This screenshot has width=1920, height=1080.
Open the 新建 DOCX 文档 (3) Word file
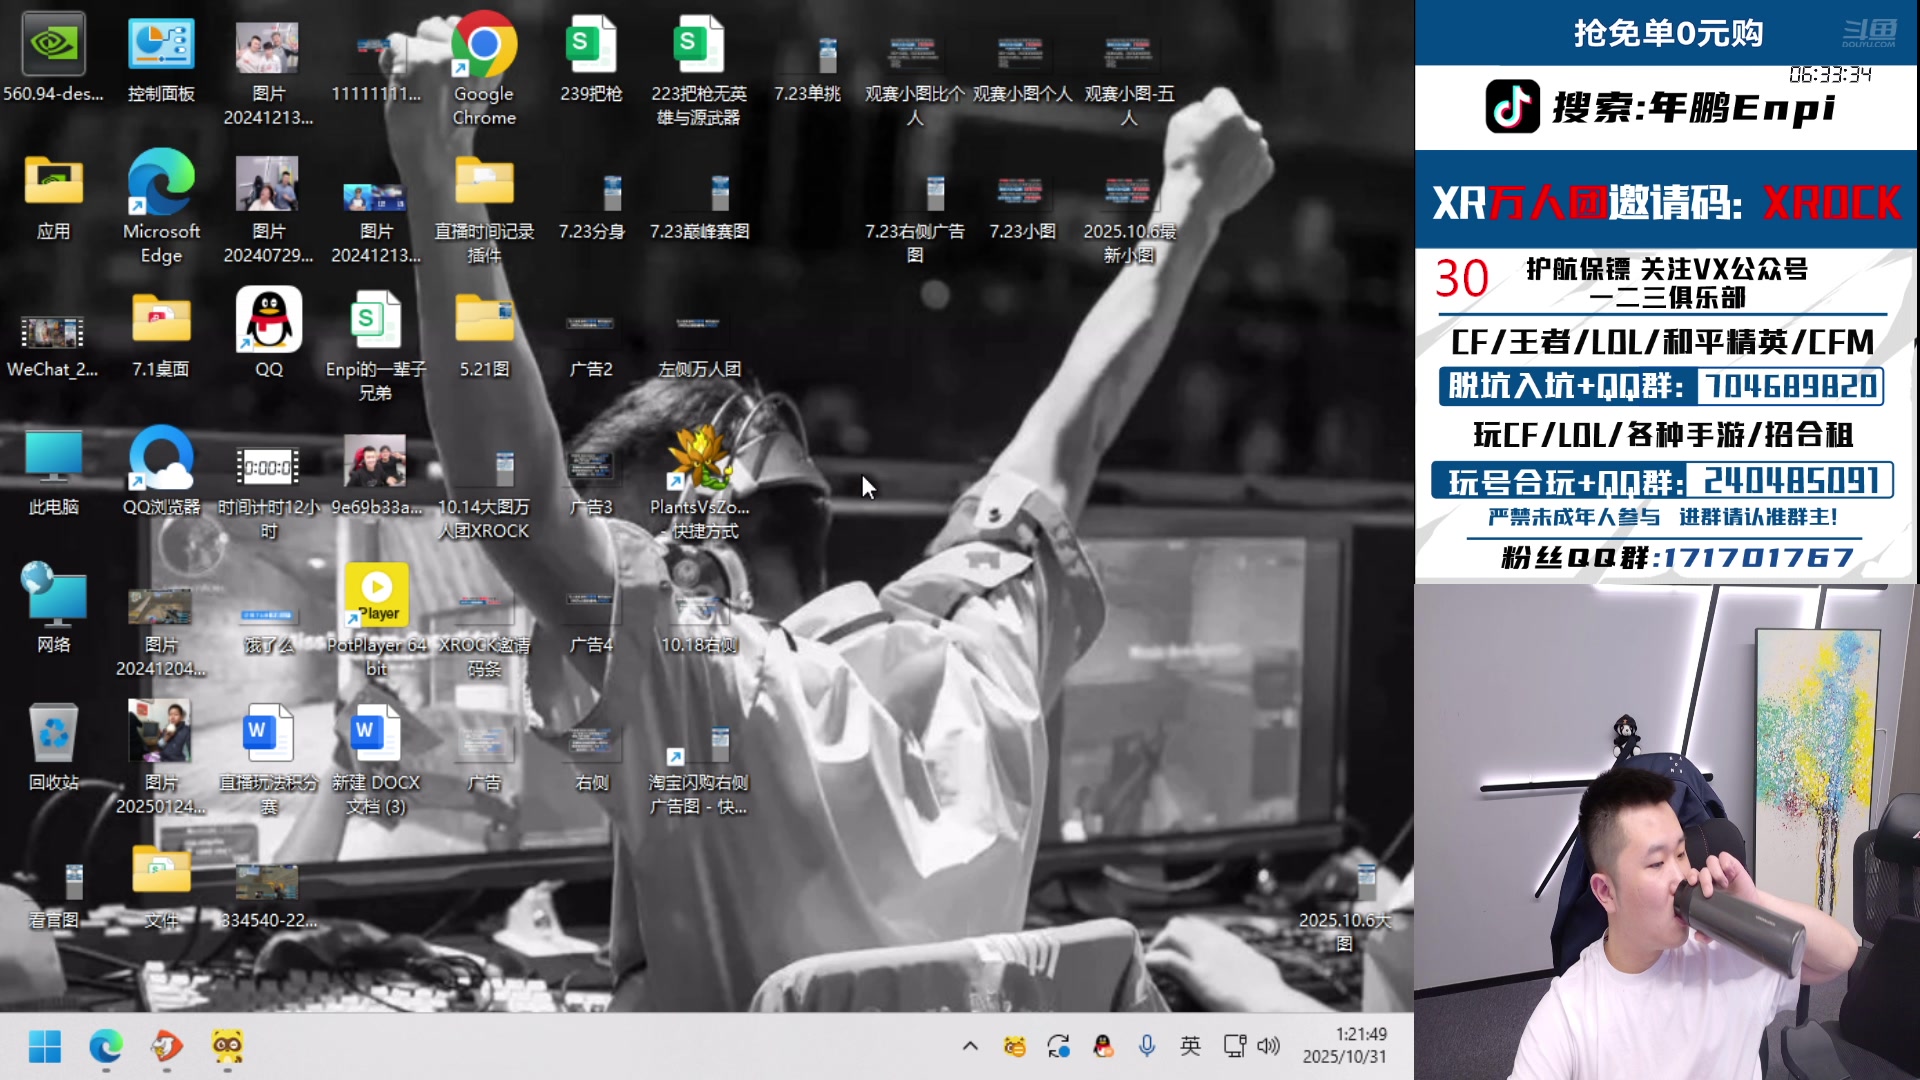click(x=376, y=733)
